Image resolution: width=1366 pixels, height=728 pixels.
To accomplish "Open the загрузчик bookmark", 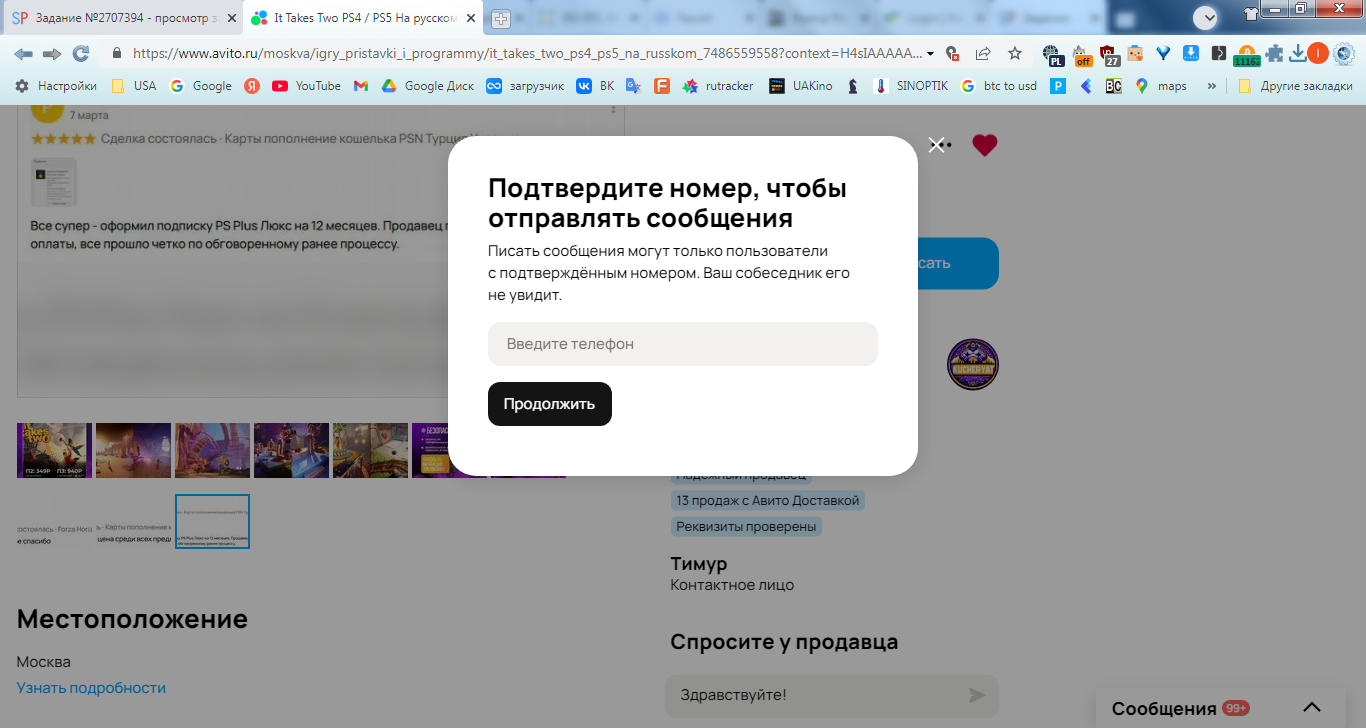I will pos(525,86).
